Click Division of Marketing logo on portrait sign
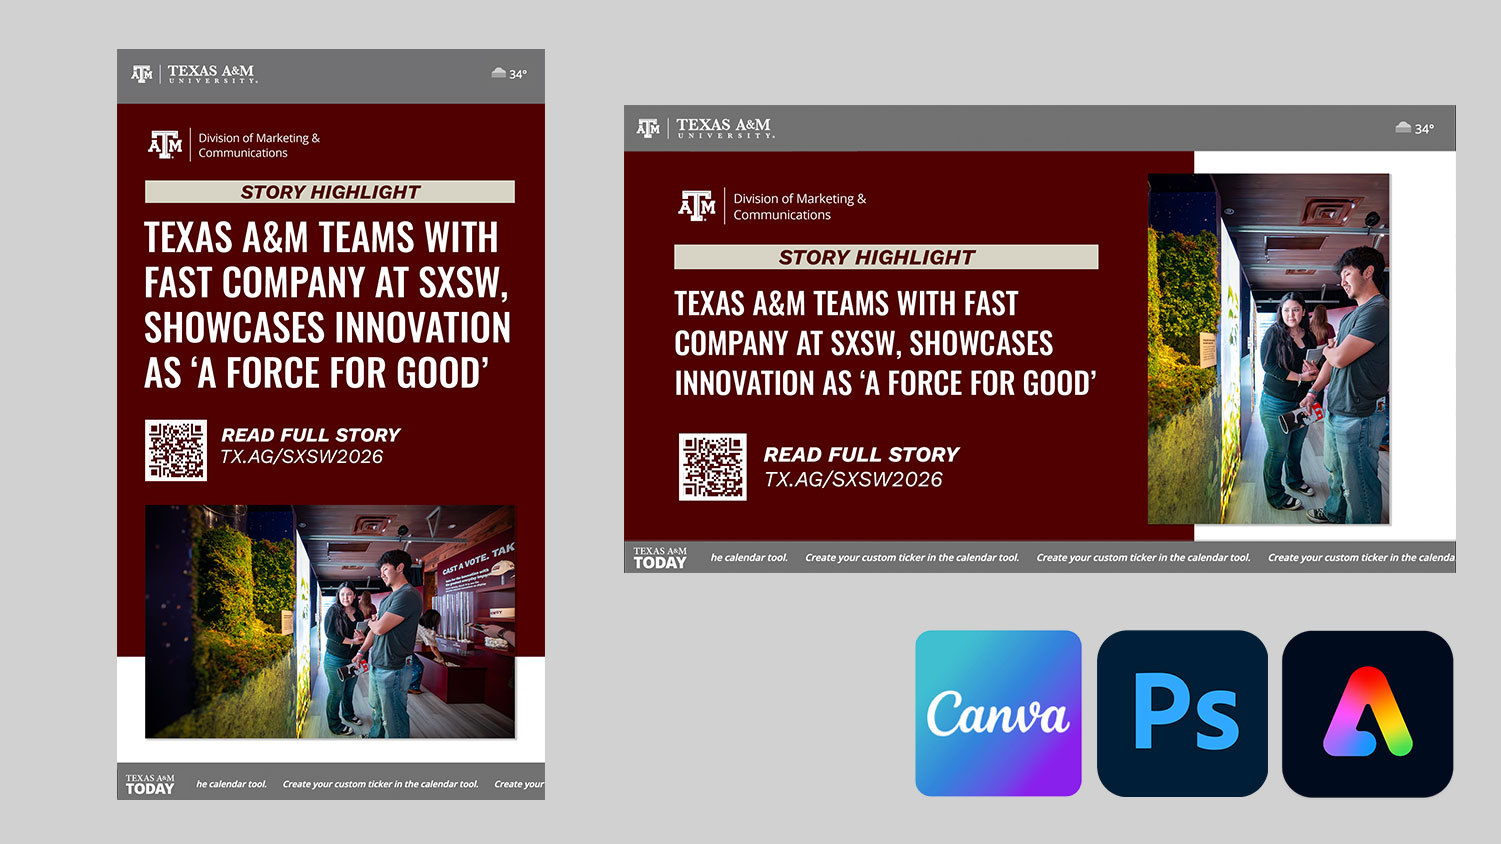The image size is (1501, 844). (234, 145)
